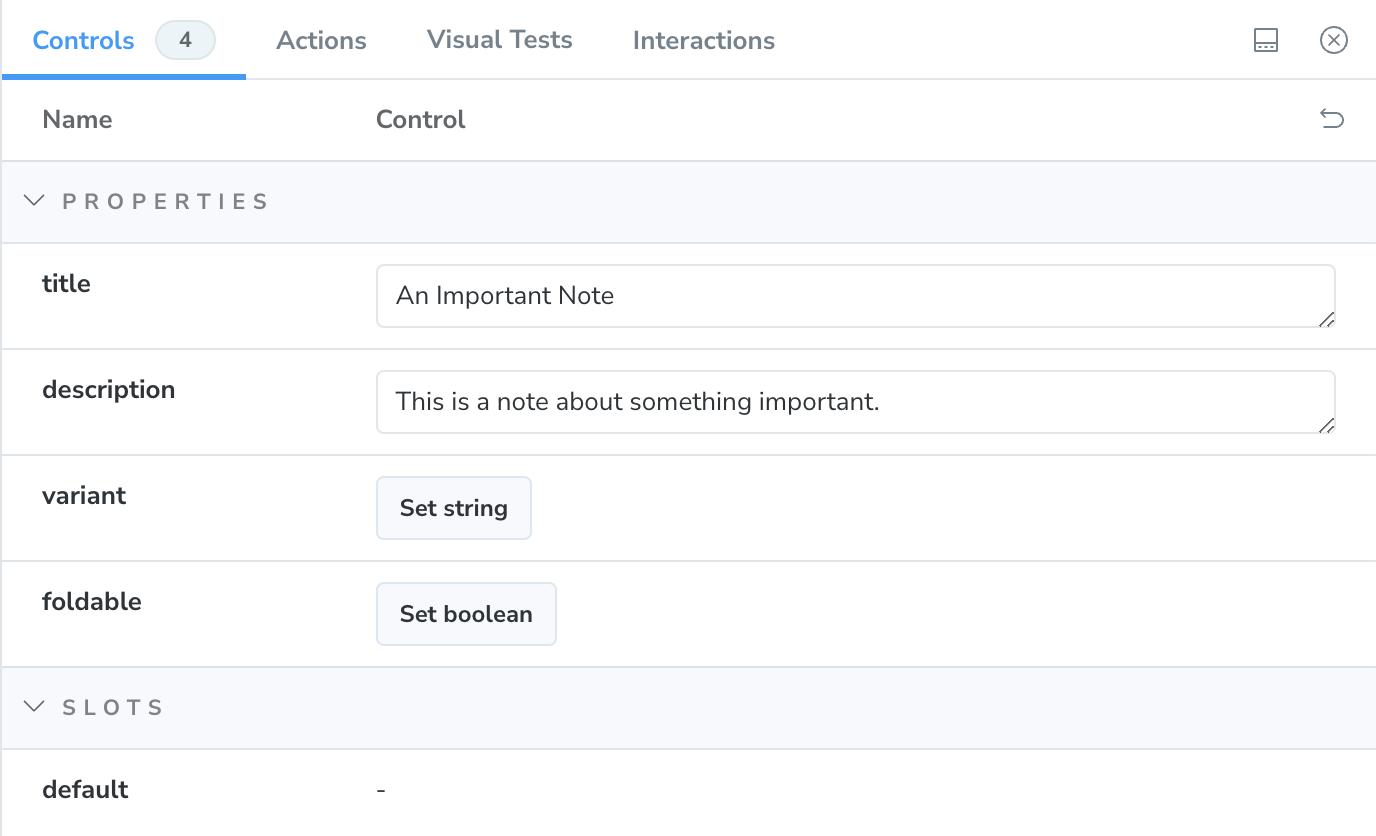The image size is (1376, 836).
Task: Reset controls with the undo arrow icon
Action: point(1331,120)
